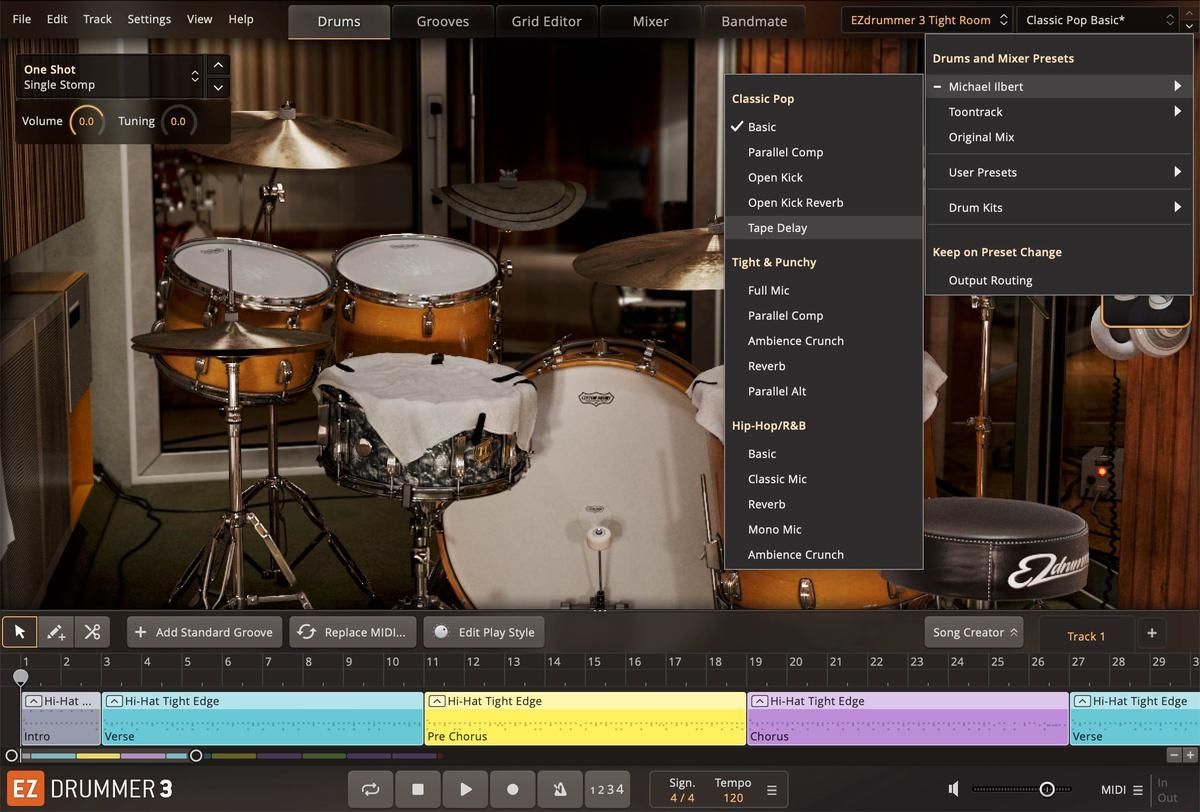Select the arrow pointer tool

pos(20,632)
